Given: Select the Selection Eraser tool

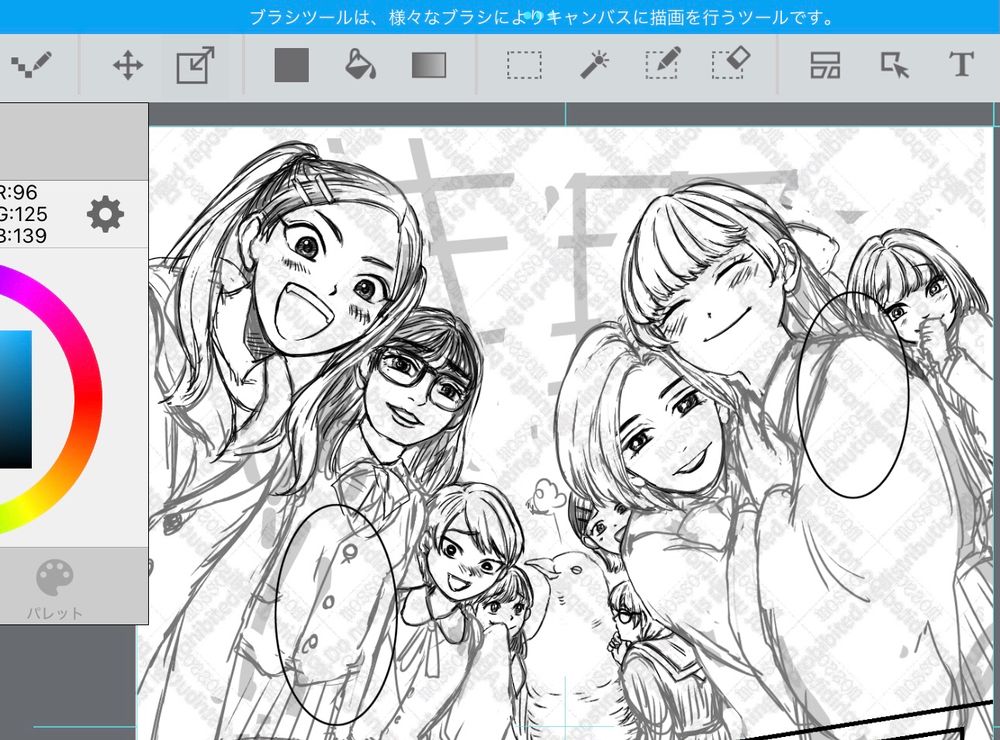Looking at the screenshot, I should (731, 63).
